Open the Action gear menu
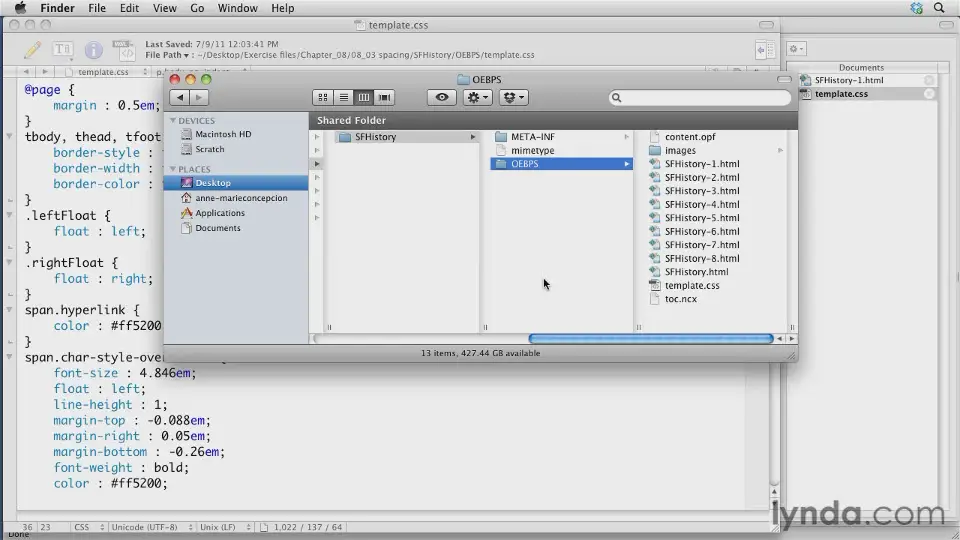Viewport: 960px width, 540px height. pos(478,97)
